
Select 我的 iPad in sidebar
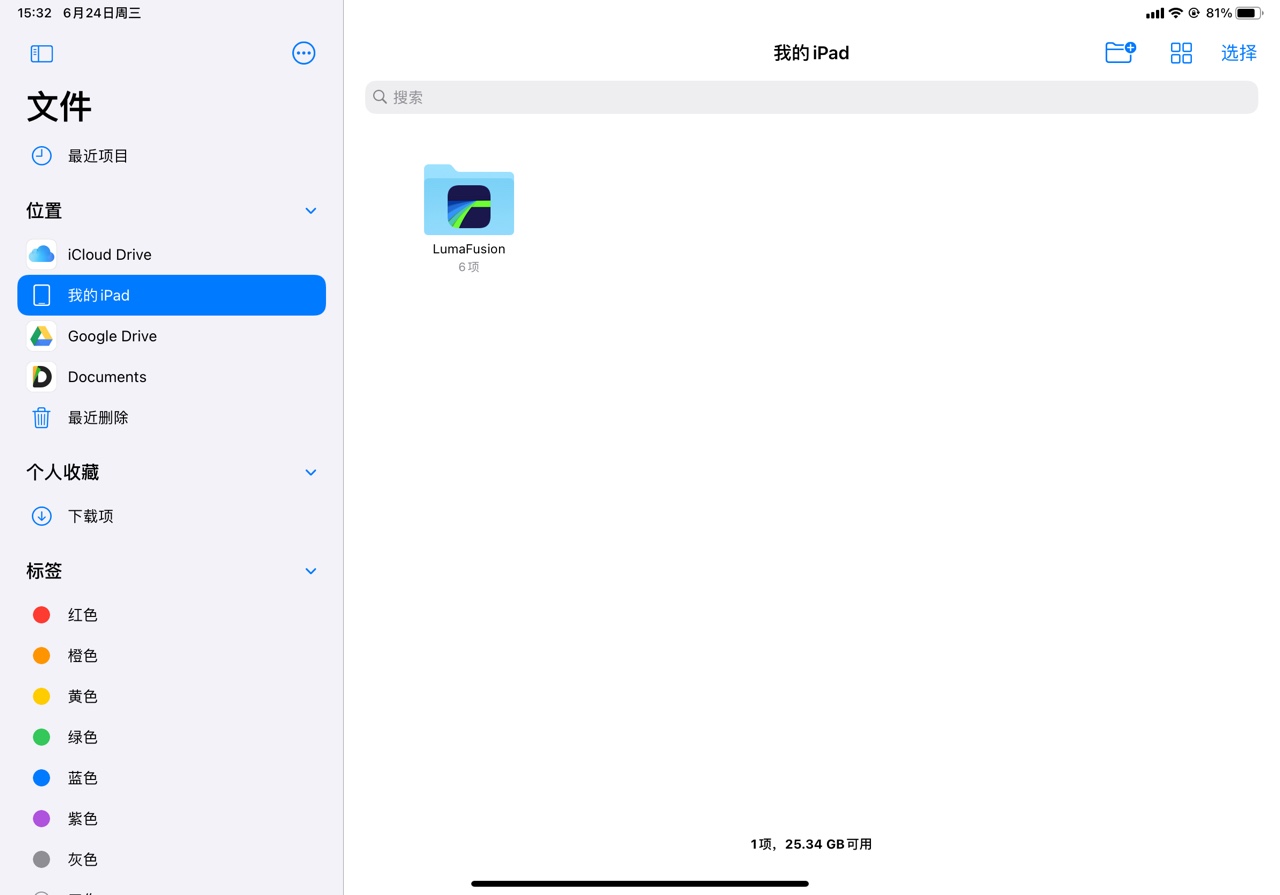[171, 295]
